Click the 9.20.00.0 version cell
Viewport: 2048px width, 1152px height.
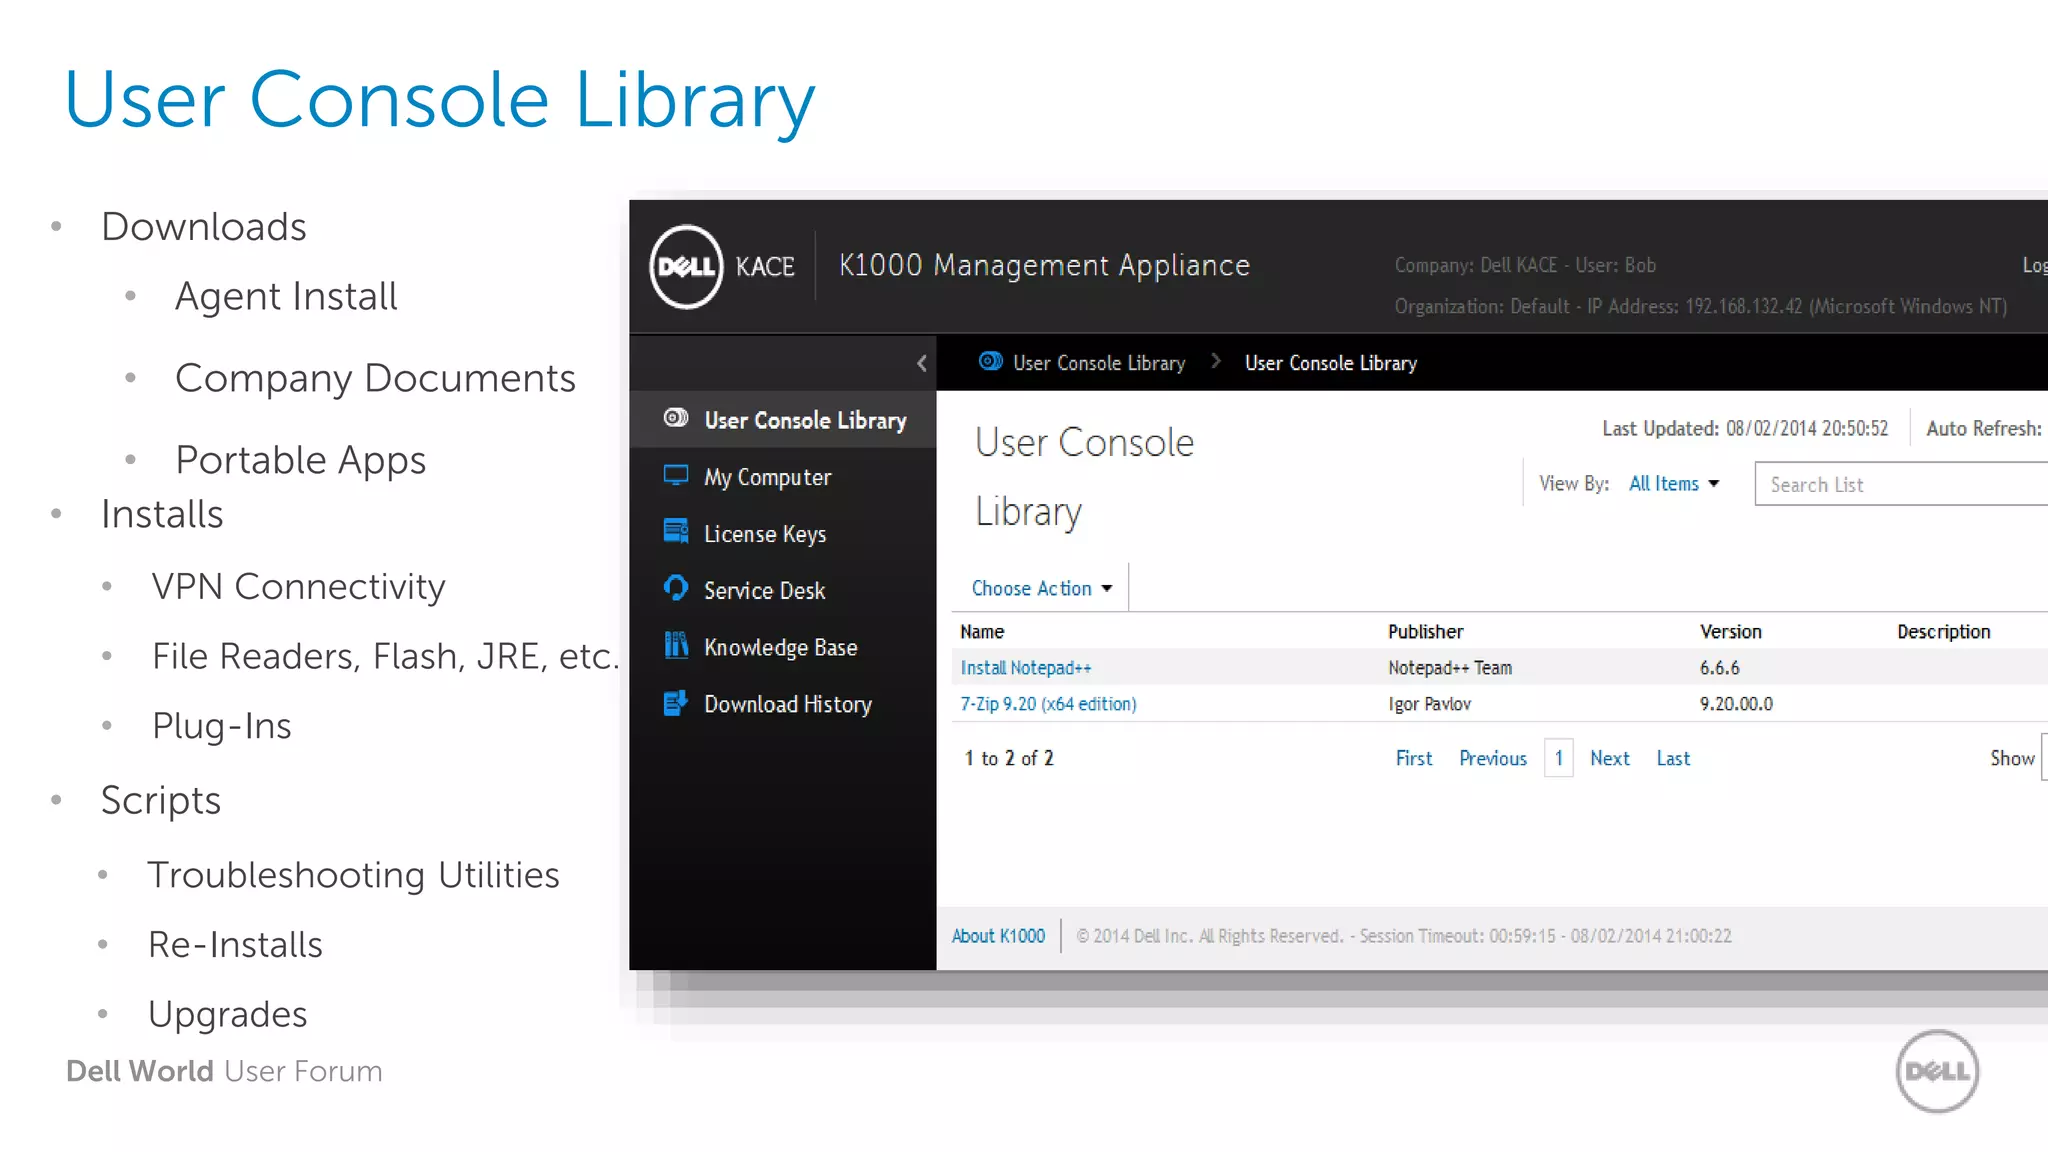(1736, 704)
